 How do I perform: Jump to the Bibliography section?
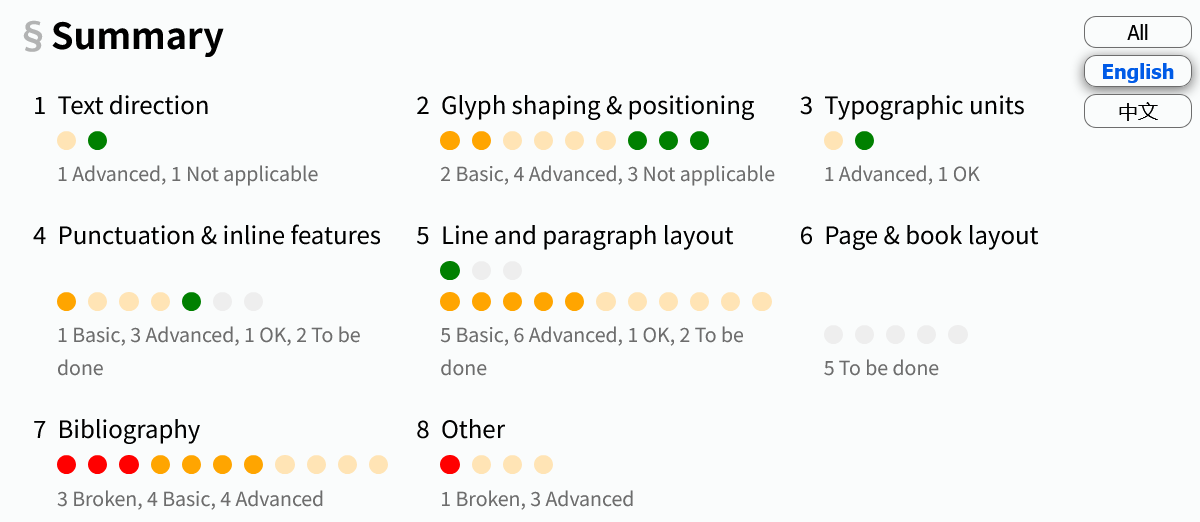click(129, 430)
